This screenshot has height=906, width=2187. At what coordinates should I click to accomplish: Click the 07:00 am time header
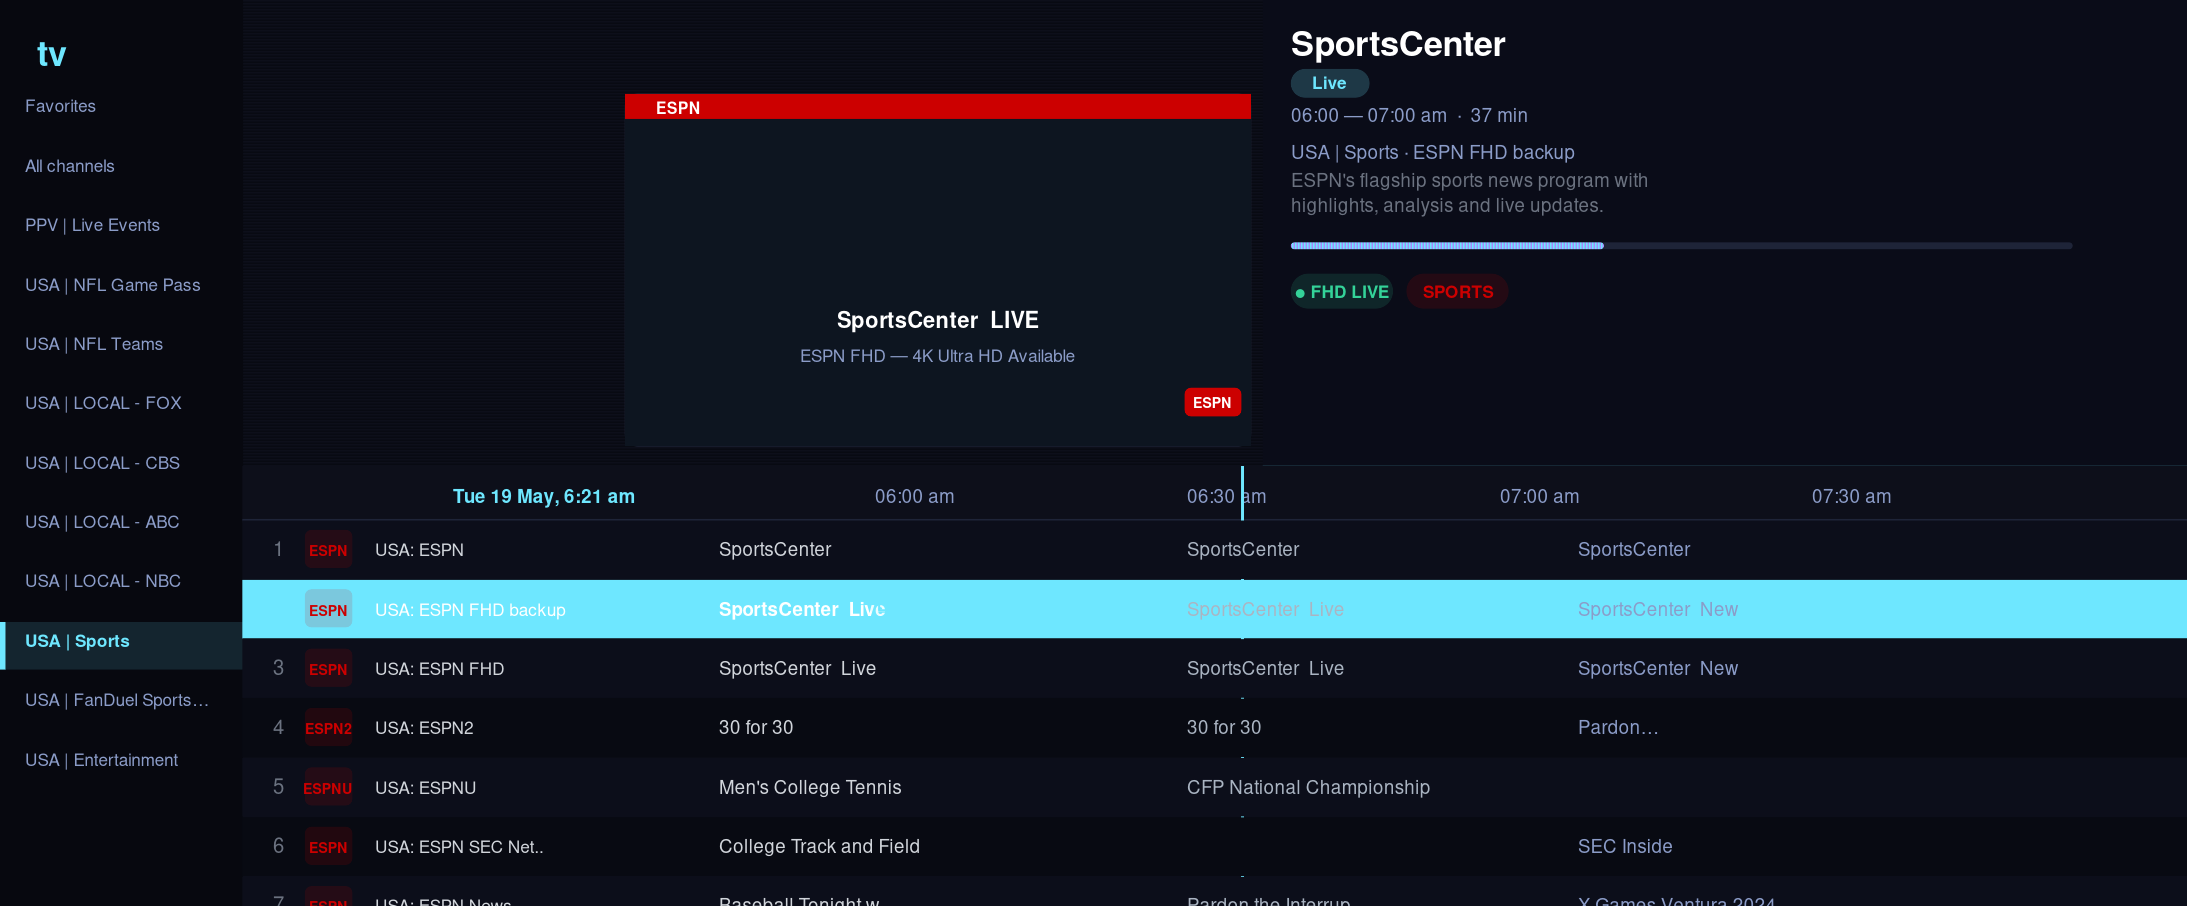tap(1539, 496)
